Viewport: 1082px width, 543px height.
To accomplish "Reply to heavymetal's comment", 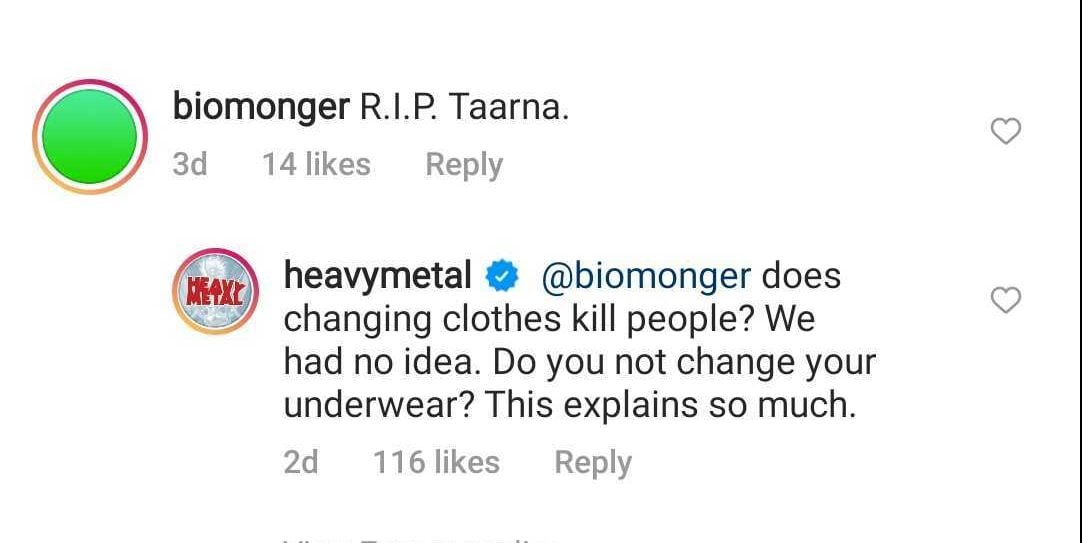I will click(593, 462).
